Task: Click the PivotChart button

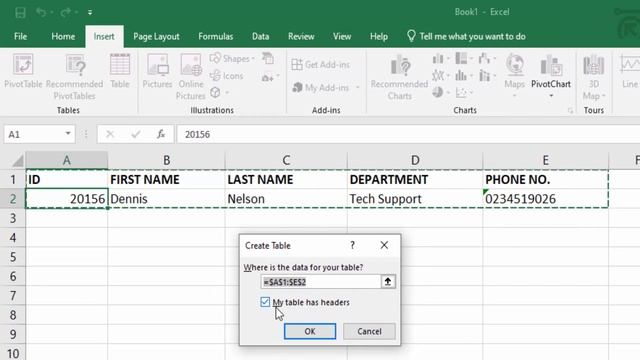Action: (551, 76)
